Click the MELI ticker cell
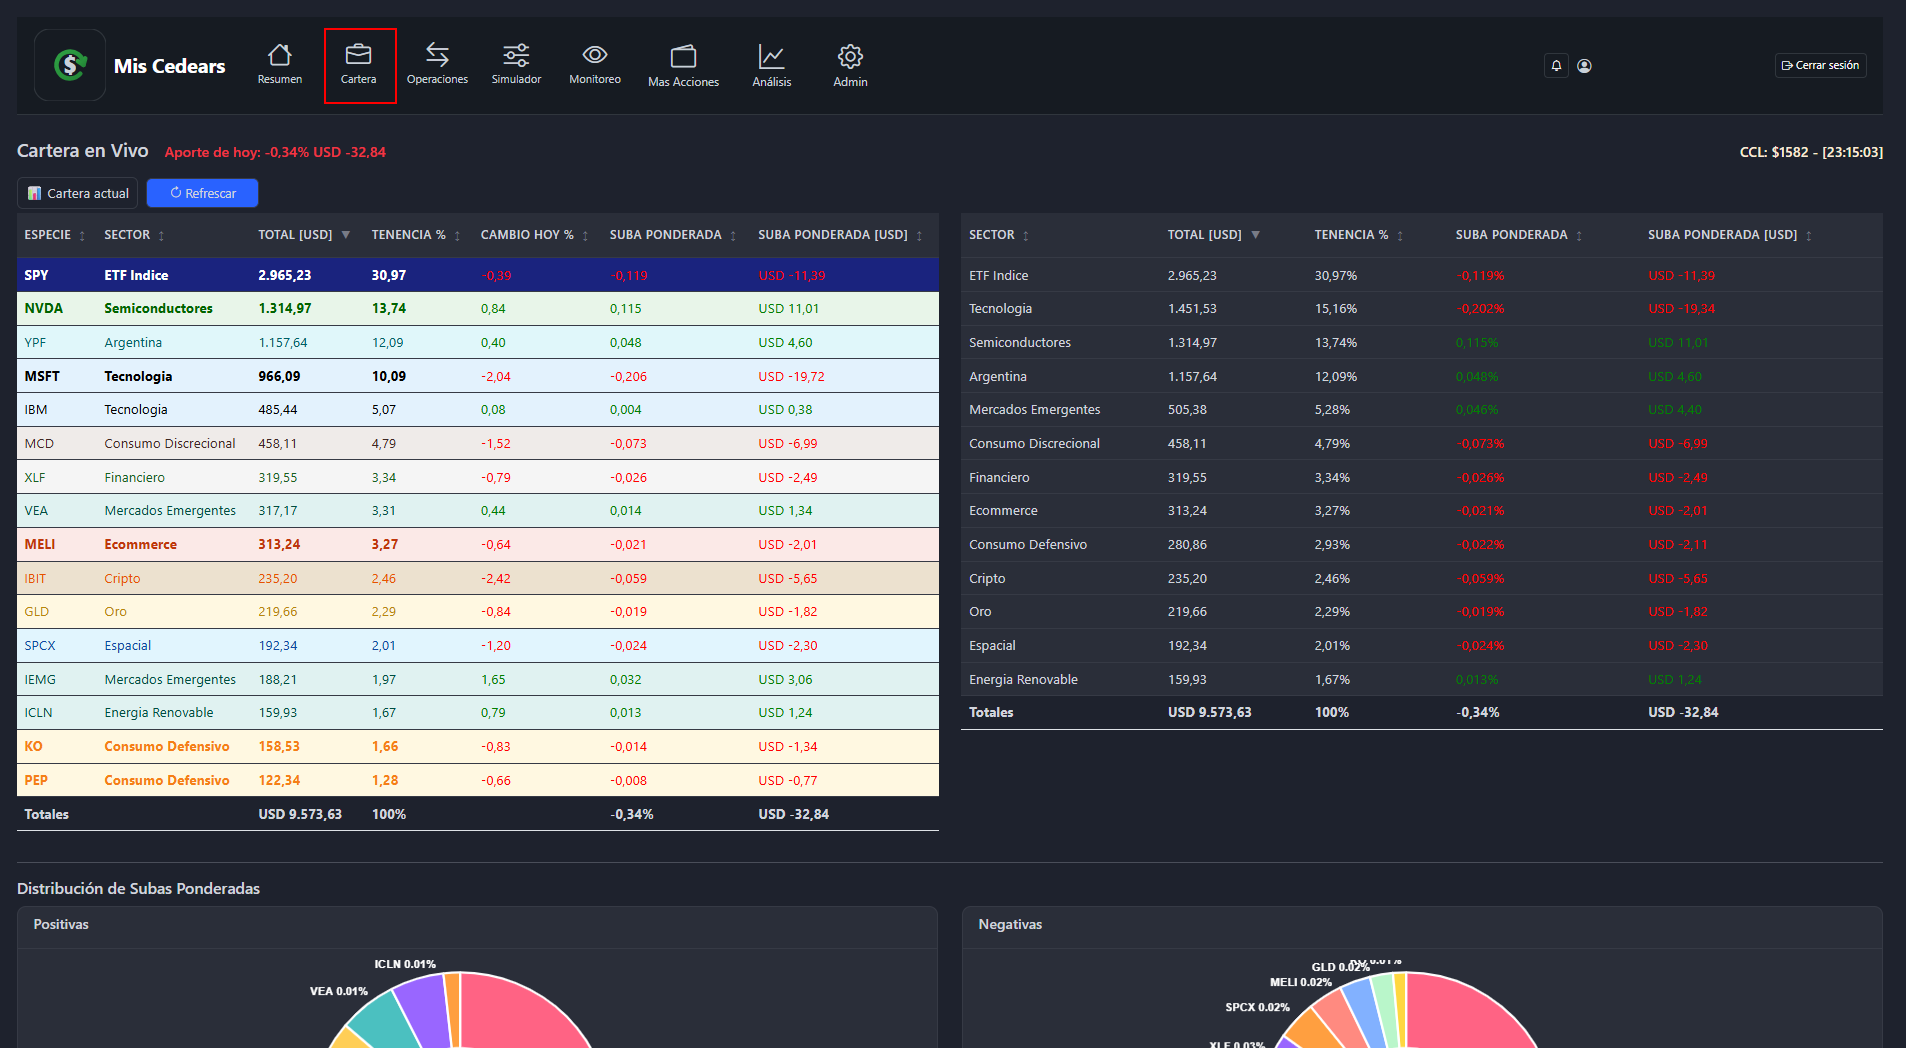This screenshot has height=1048, width=1906. [x=40, y=544]
